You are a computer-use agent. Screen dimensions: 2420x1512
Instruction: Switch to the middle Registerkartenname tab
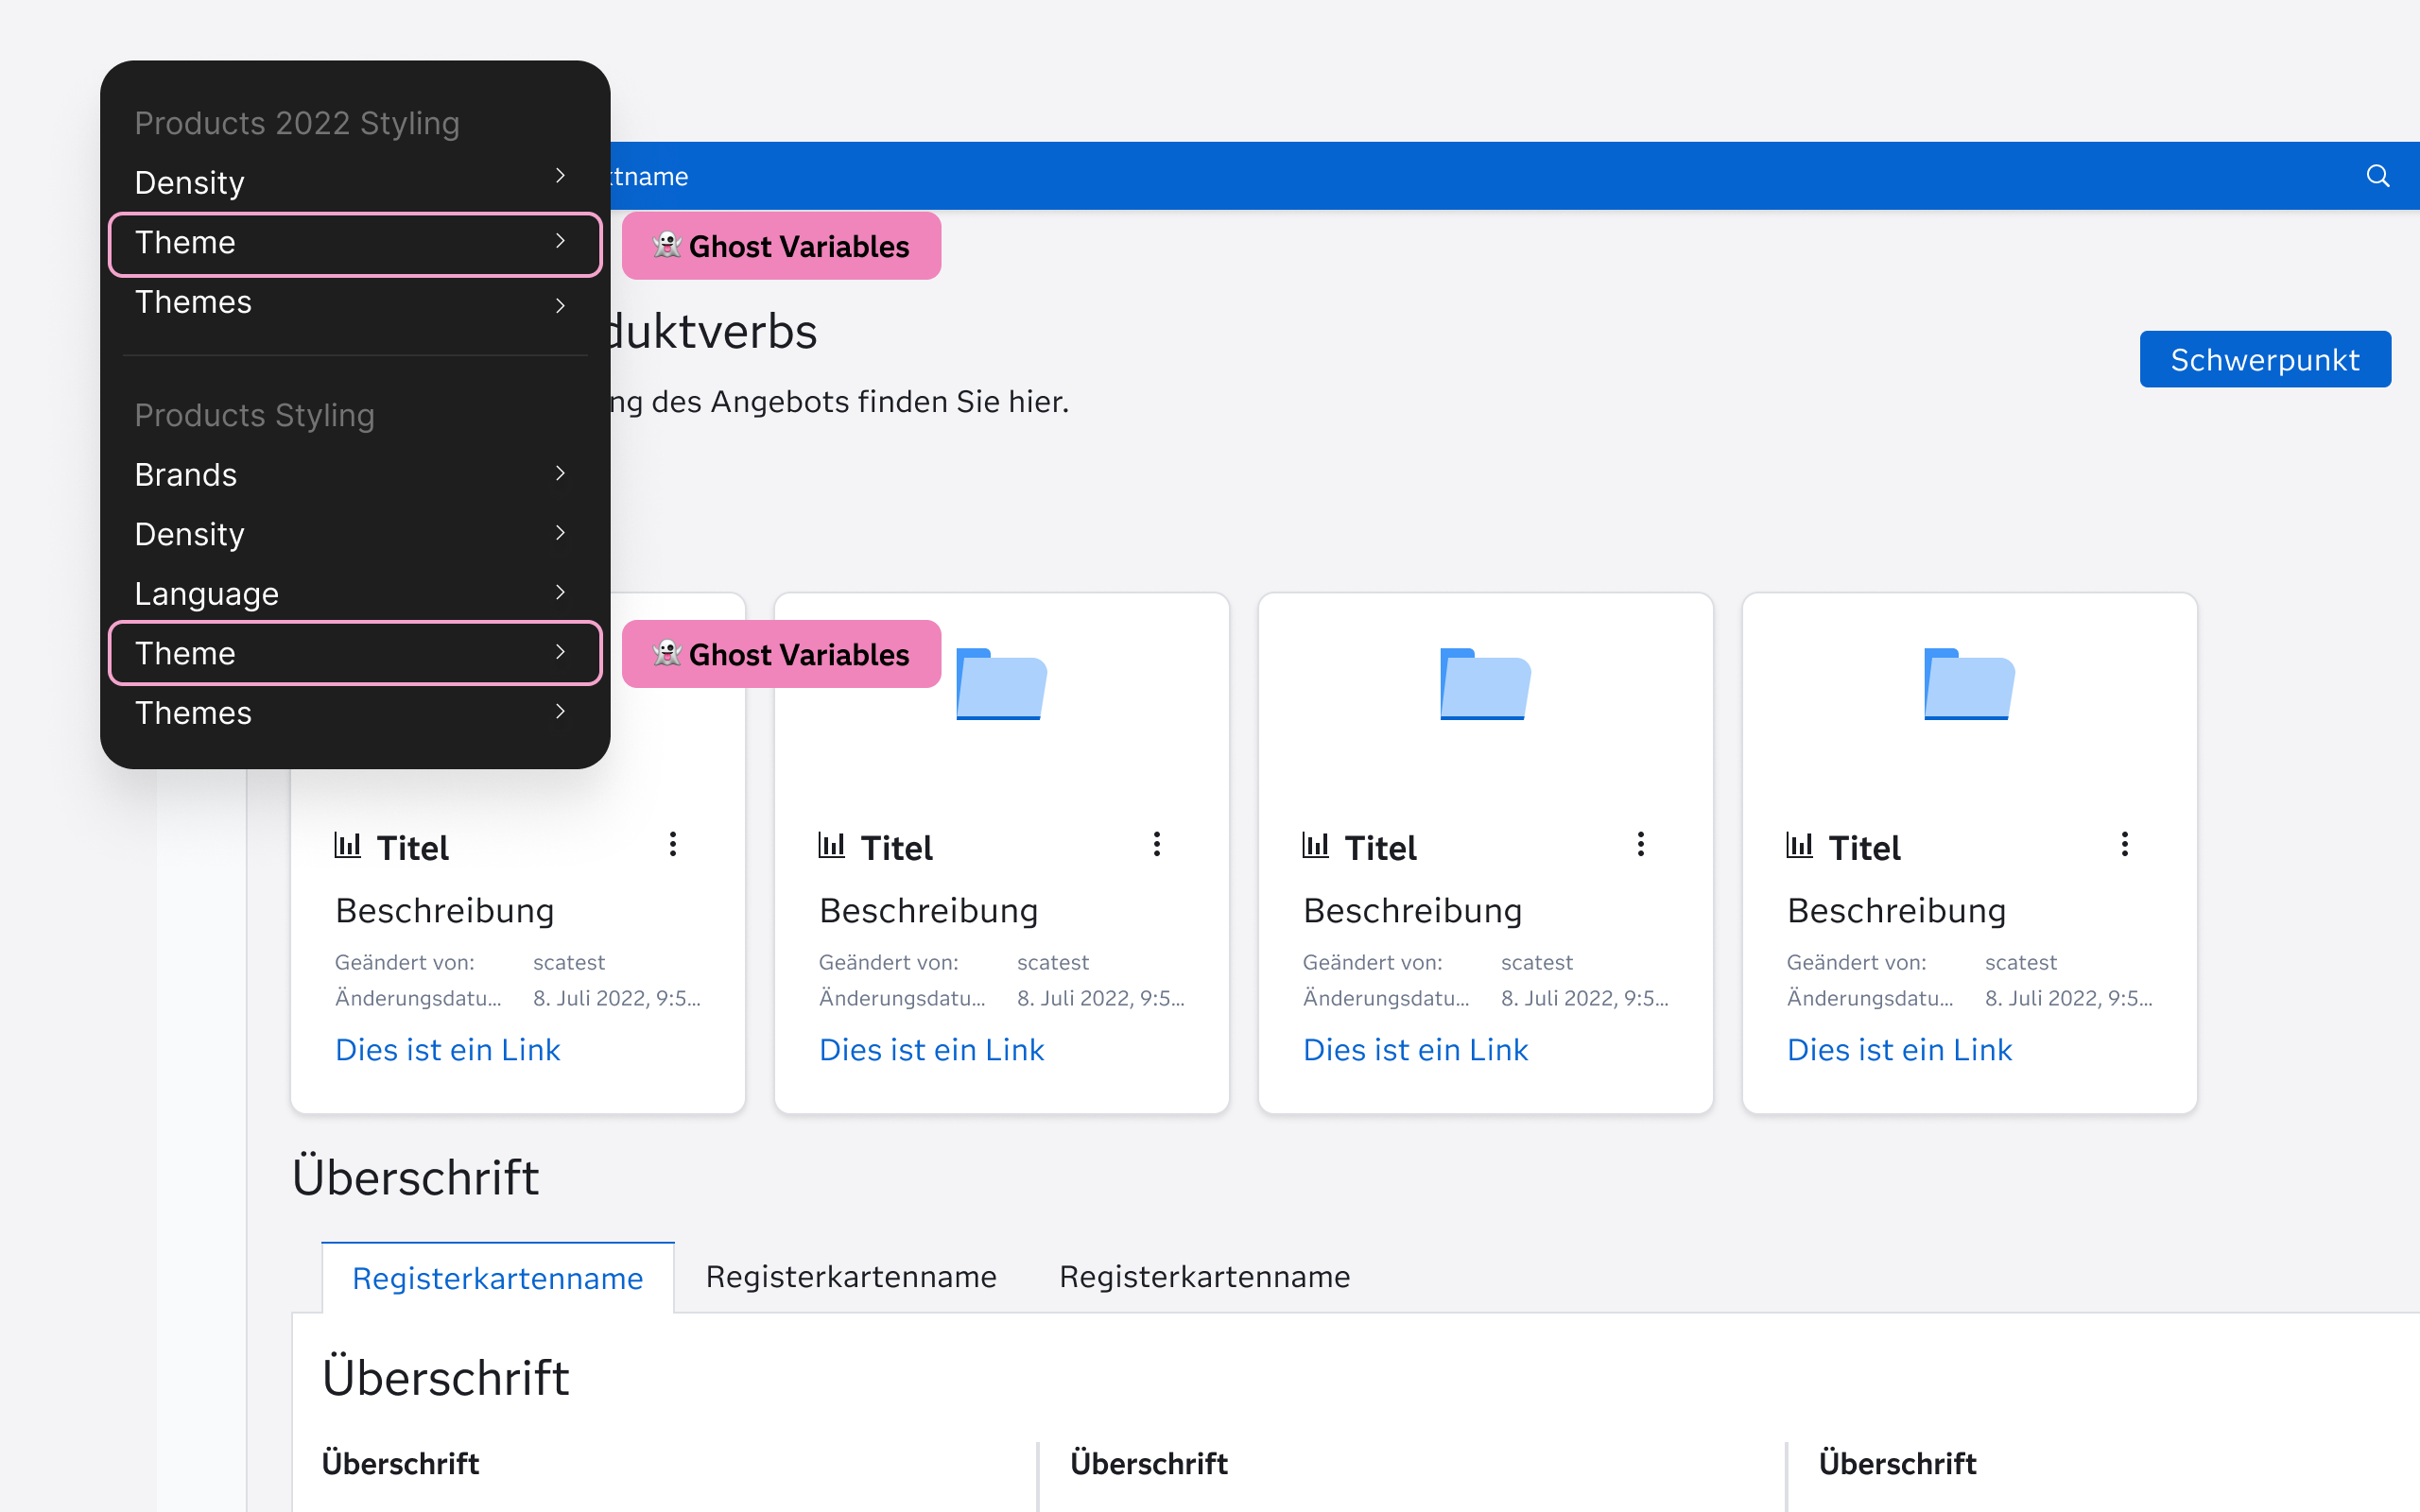[851, 1276]
